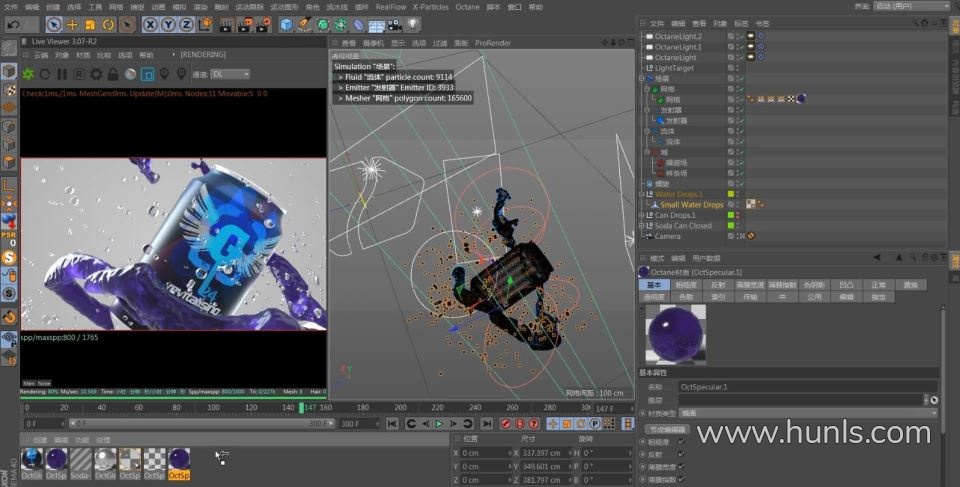Click the purple sphere material preview
Screen dimensions: 960x487
pyautogui.click(x=675, y=334)
